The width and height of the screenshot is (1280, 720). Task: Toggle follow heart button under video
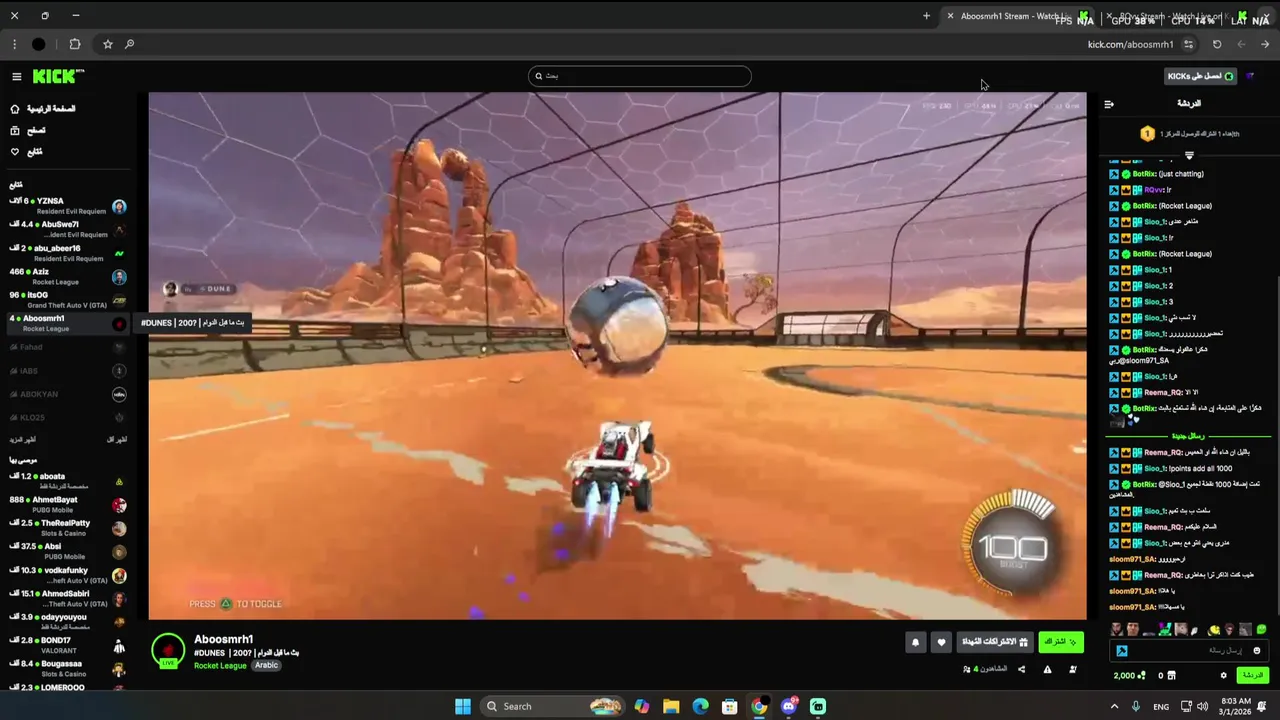(x=941, y=642)
